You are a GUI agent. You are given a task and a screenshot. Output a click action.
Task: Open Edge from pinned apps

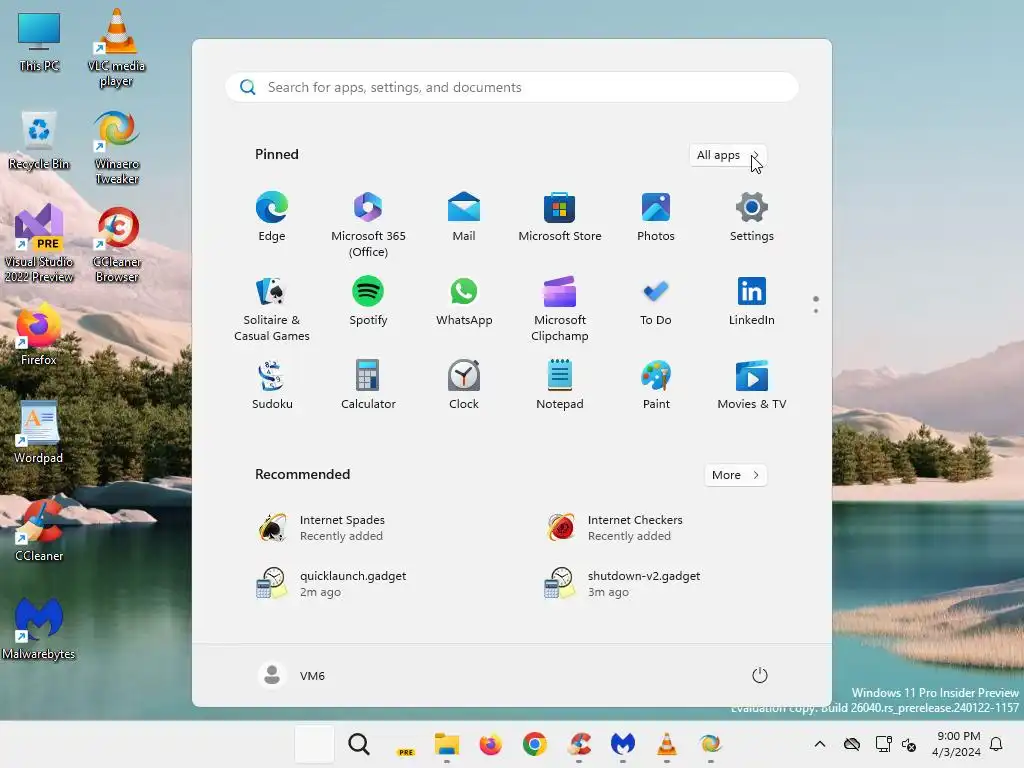click(272, 217)
